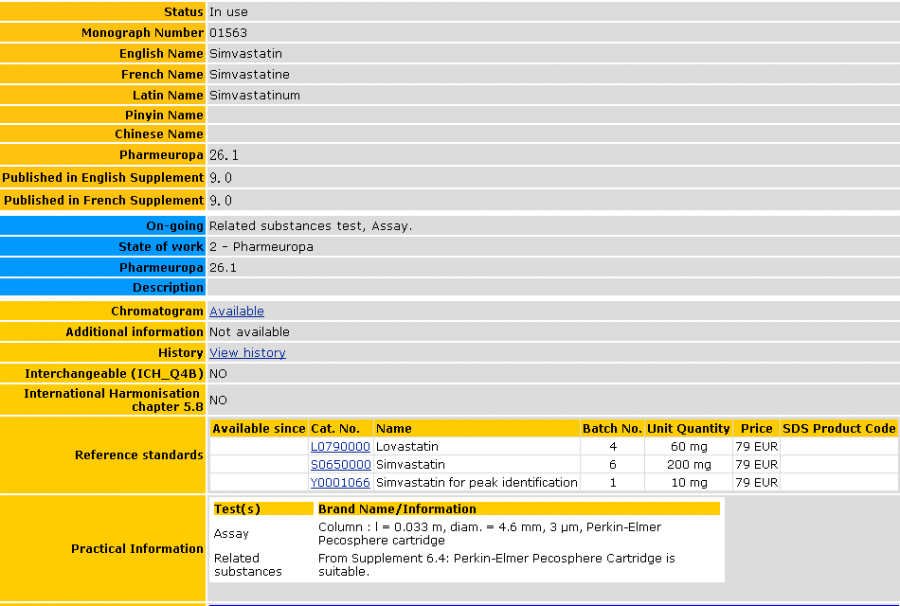The width and height of the screenshot is (900, 606).
Task: Select the Latin name 'Simvastatinum'
Action: pos(254,95)
